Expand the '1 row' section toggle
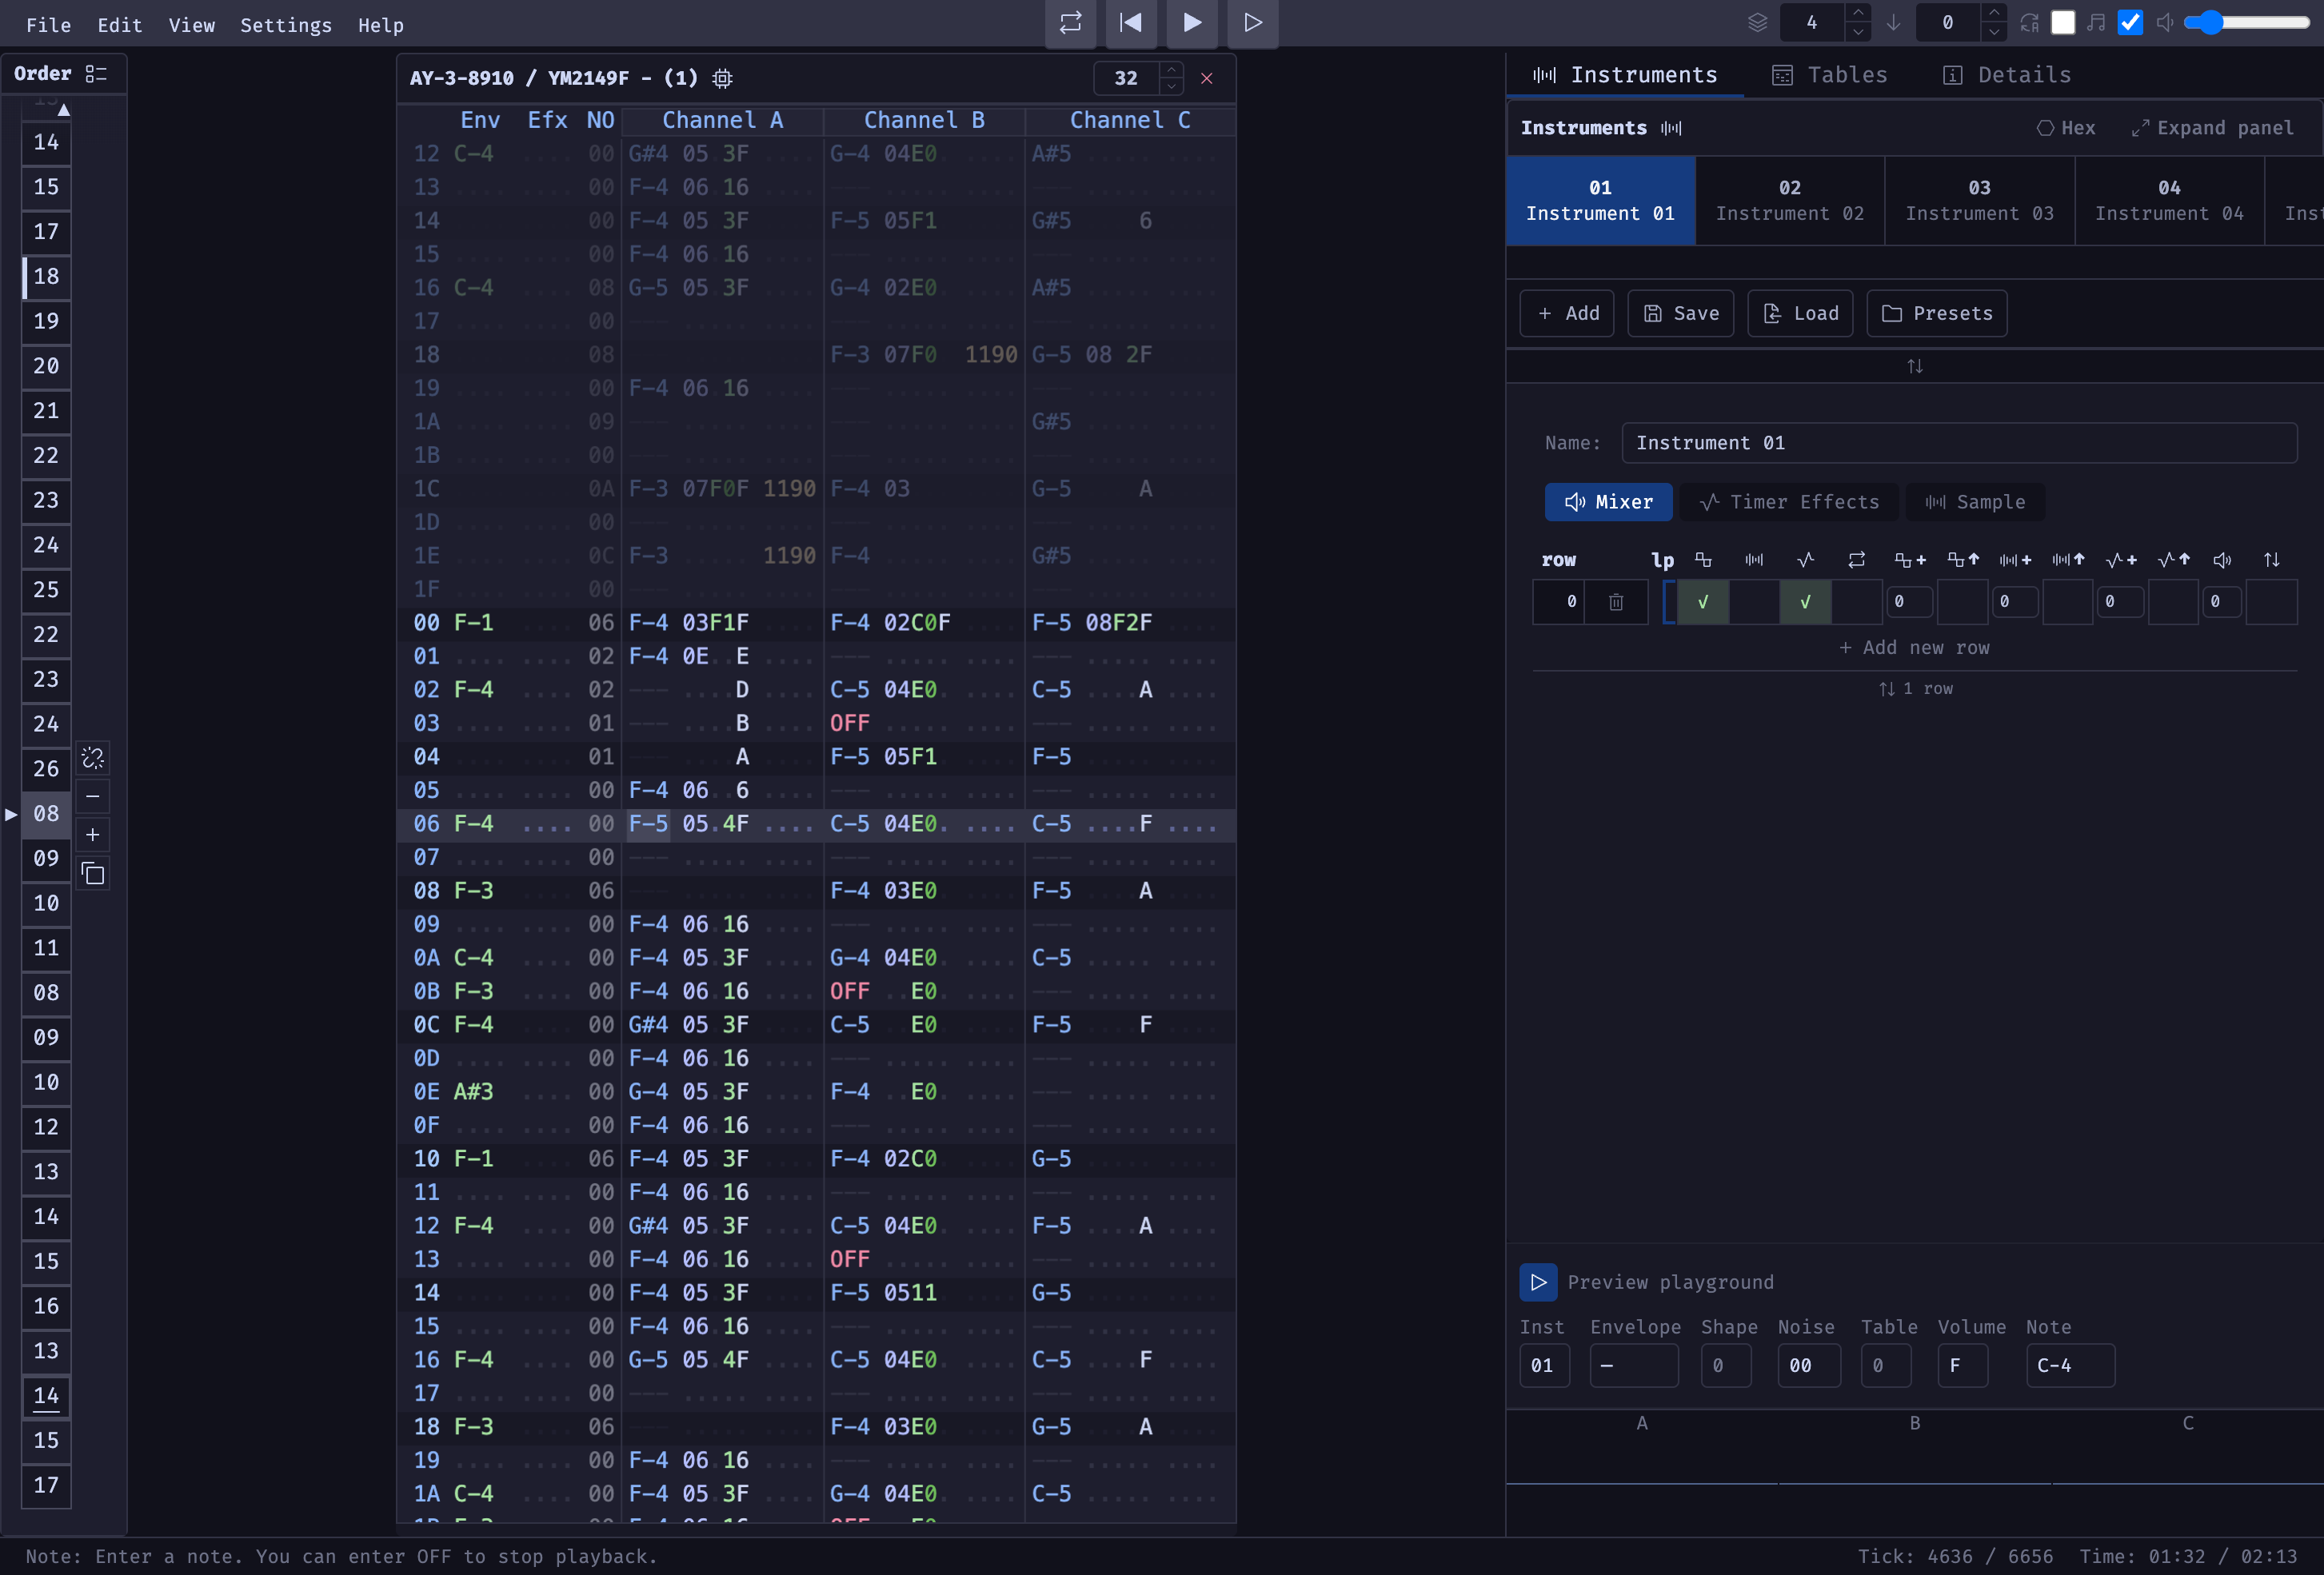The height and width of the screenshot is (1575, 2324). (1915, 689)
